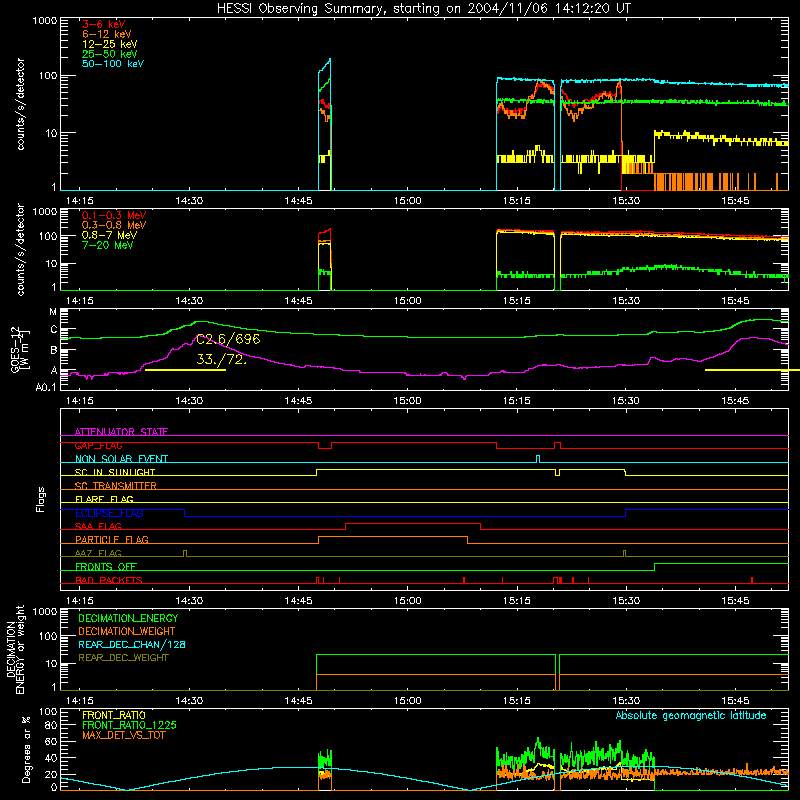Select the SAA_FLAG label
This screenshot has width=800, height=800.
[98, 526]
